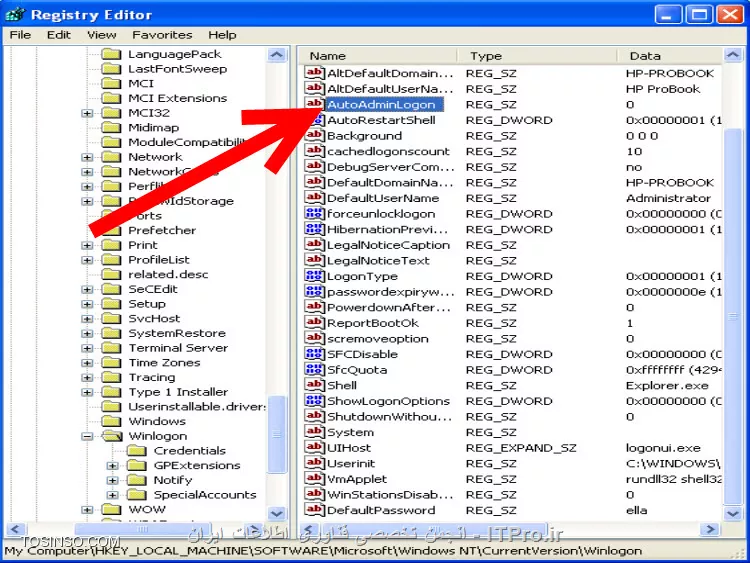Click the HibernationPrevi... DWORD icon
Screen dimensions: 750x563
click(314, 229)
